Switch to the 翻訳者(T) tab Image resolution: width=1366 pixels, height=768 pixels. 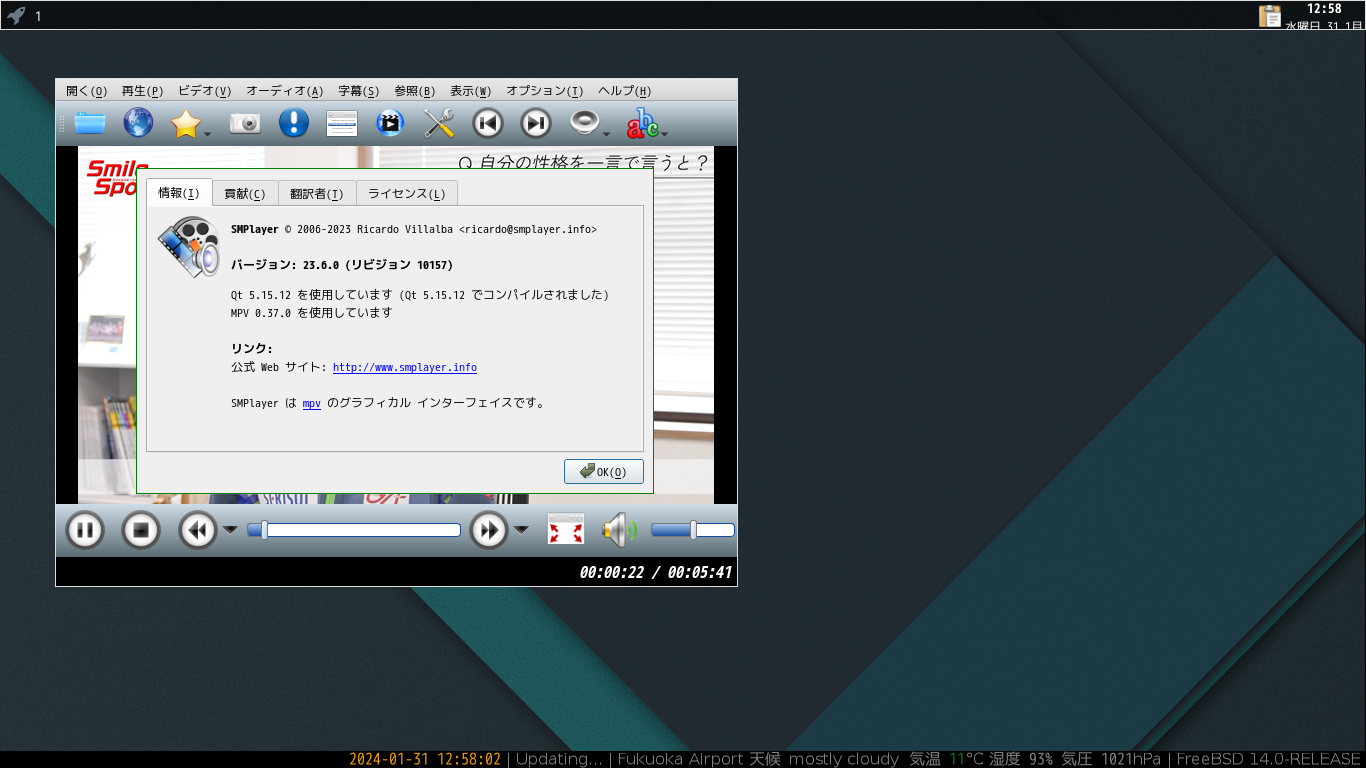coord(317,194)
